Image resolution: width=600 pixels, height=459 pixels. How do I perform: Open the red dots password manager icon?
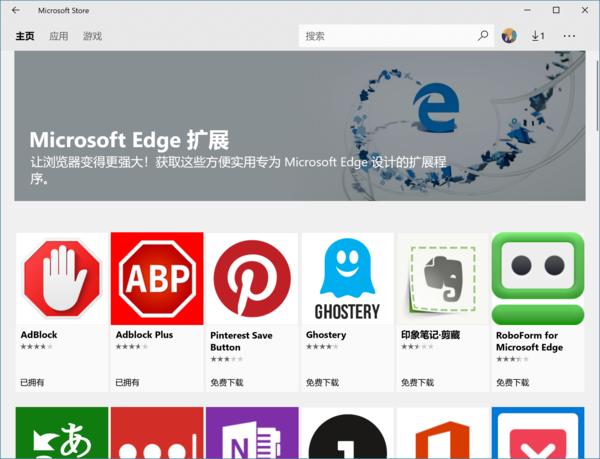tap(157, 433)
